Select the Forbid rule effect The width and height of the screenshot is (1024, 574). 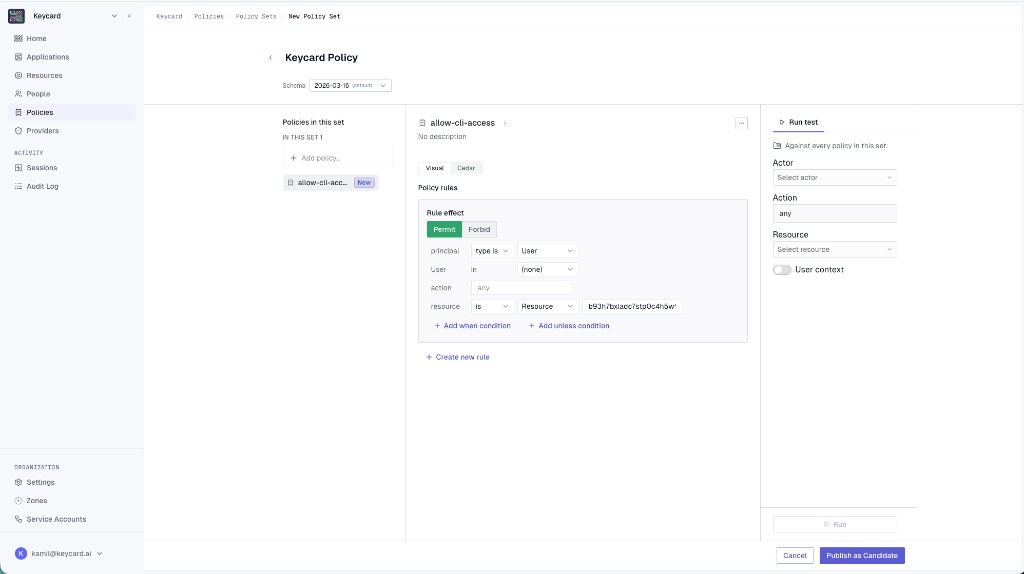[x=479, y=229]
